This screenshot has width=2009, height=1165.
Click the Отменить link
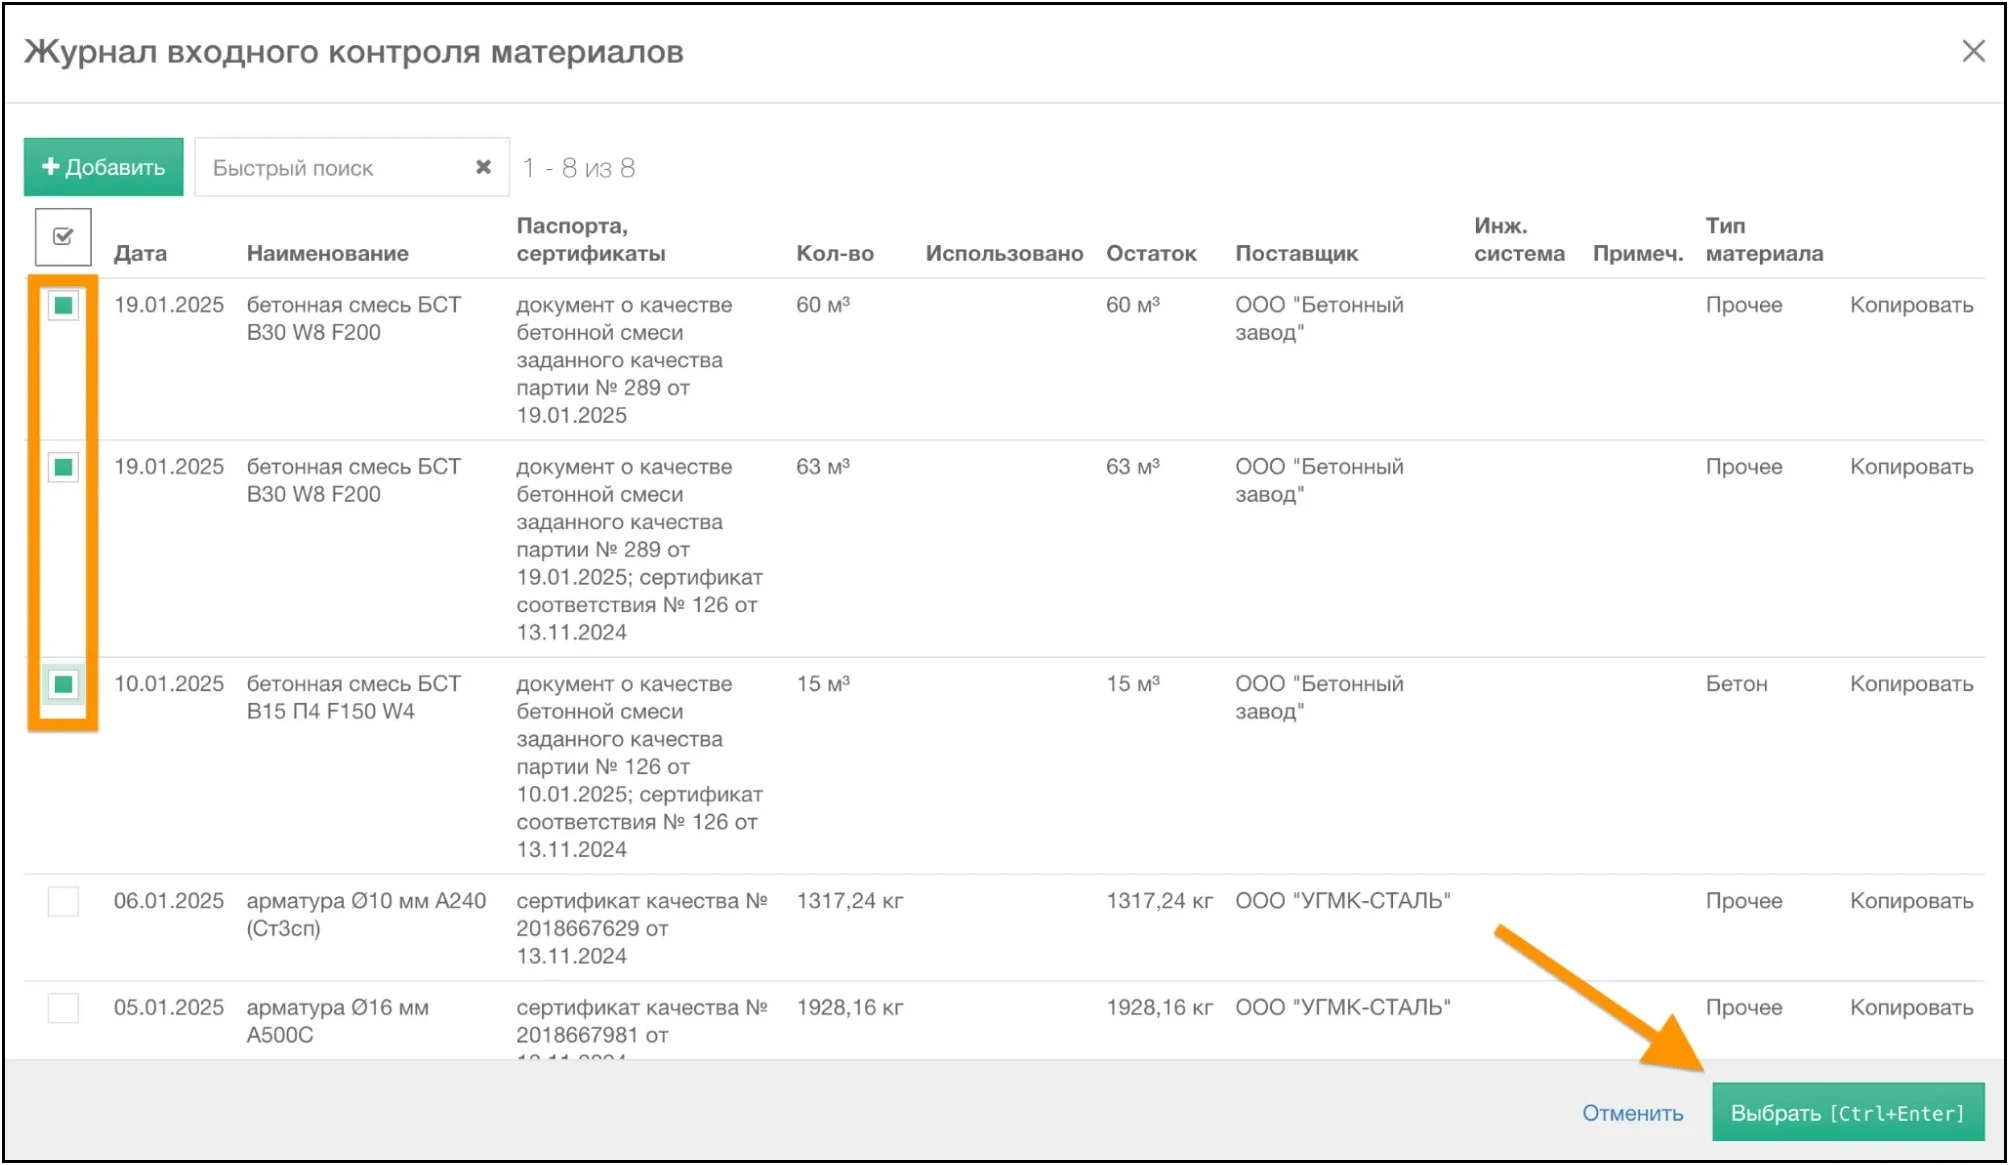[1632, 1112]
